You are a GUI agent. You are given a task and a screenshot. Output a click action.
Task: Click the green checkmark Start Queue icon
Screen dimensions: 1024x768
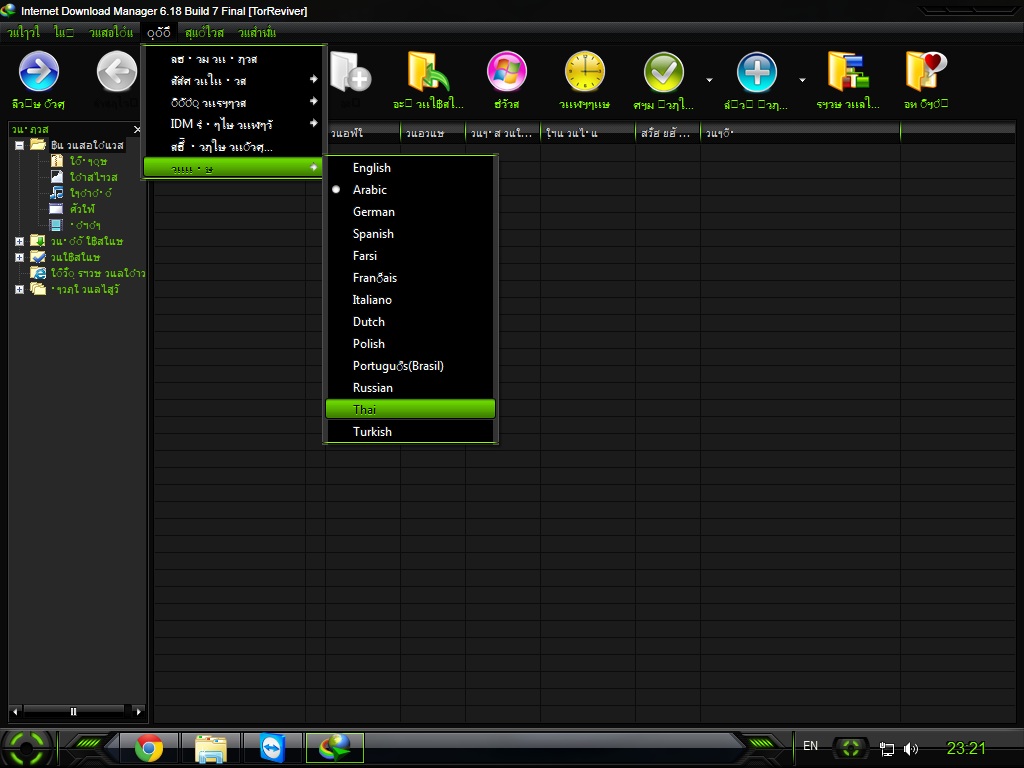coord(664,71)
